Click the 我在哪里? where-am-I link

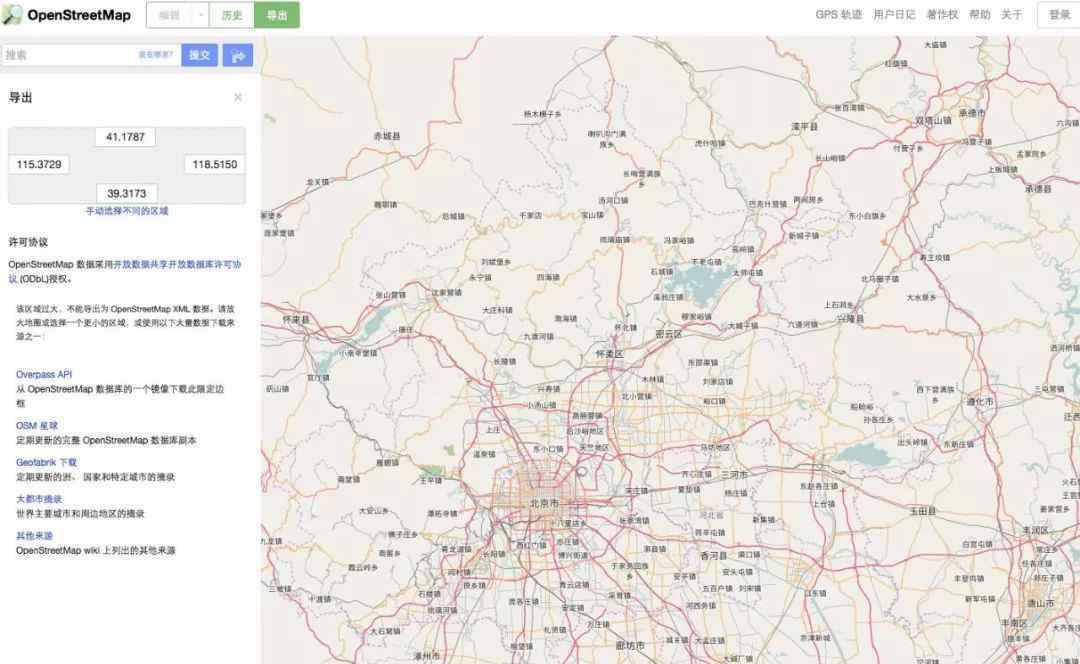(x=156, y=55)
